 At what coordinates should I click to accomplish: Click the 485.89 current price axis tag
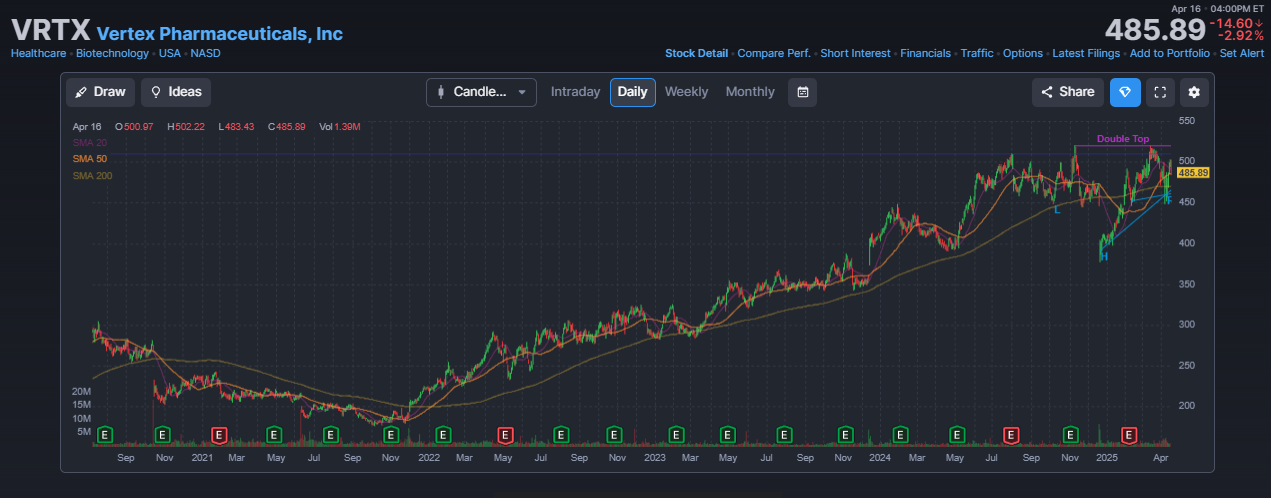click(x=1194, y=173)
